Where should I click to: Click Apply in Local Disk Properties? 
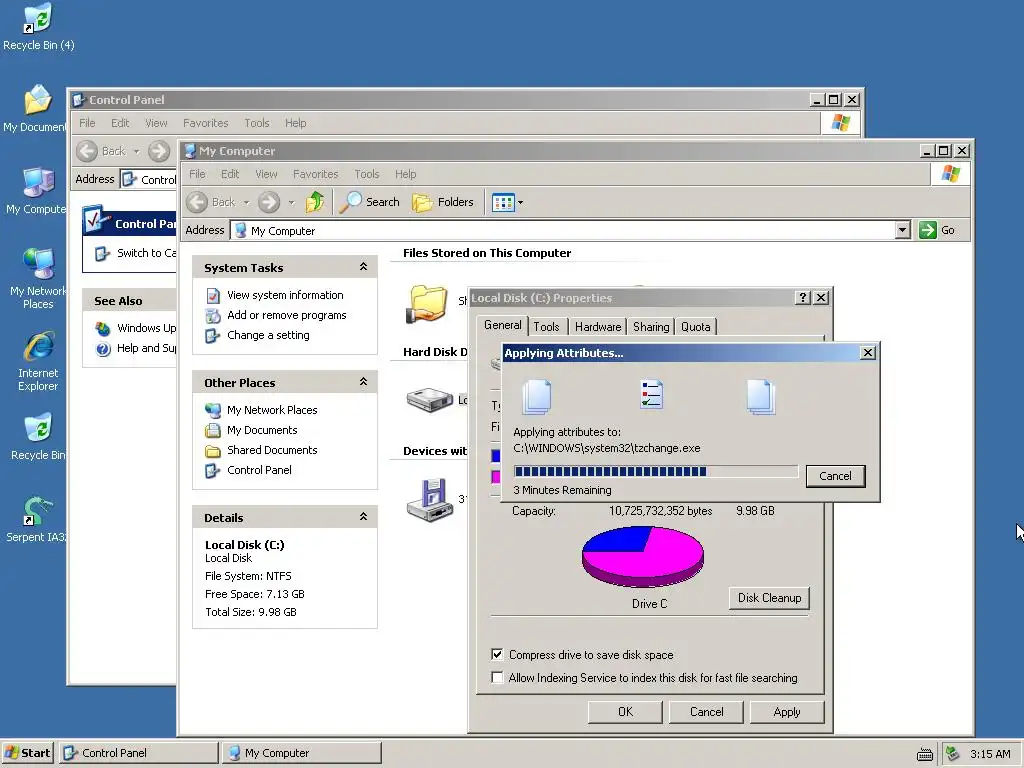[786, 712]
